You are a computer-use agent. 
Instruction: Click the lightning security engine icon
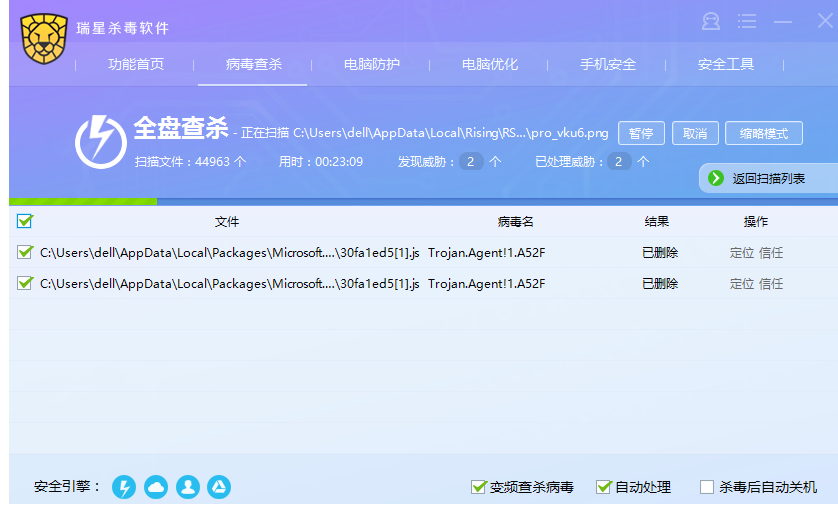(124, 487)
